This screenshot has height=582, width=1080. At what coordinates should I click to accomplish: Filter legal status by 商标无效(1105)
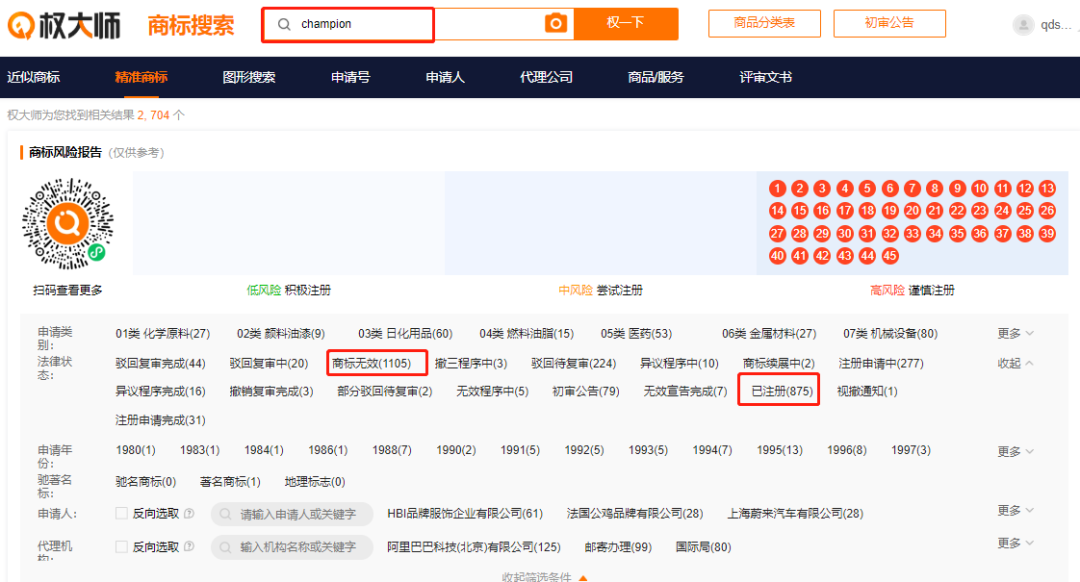click(371, 363)
